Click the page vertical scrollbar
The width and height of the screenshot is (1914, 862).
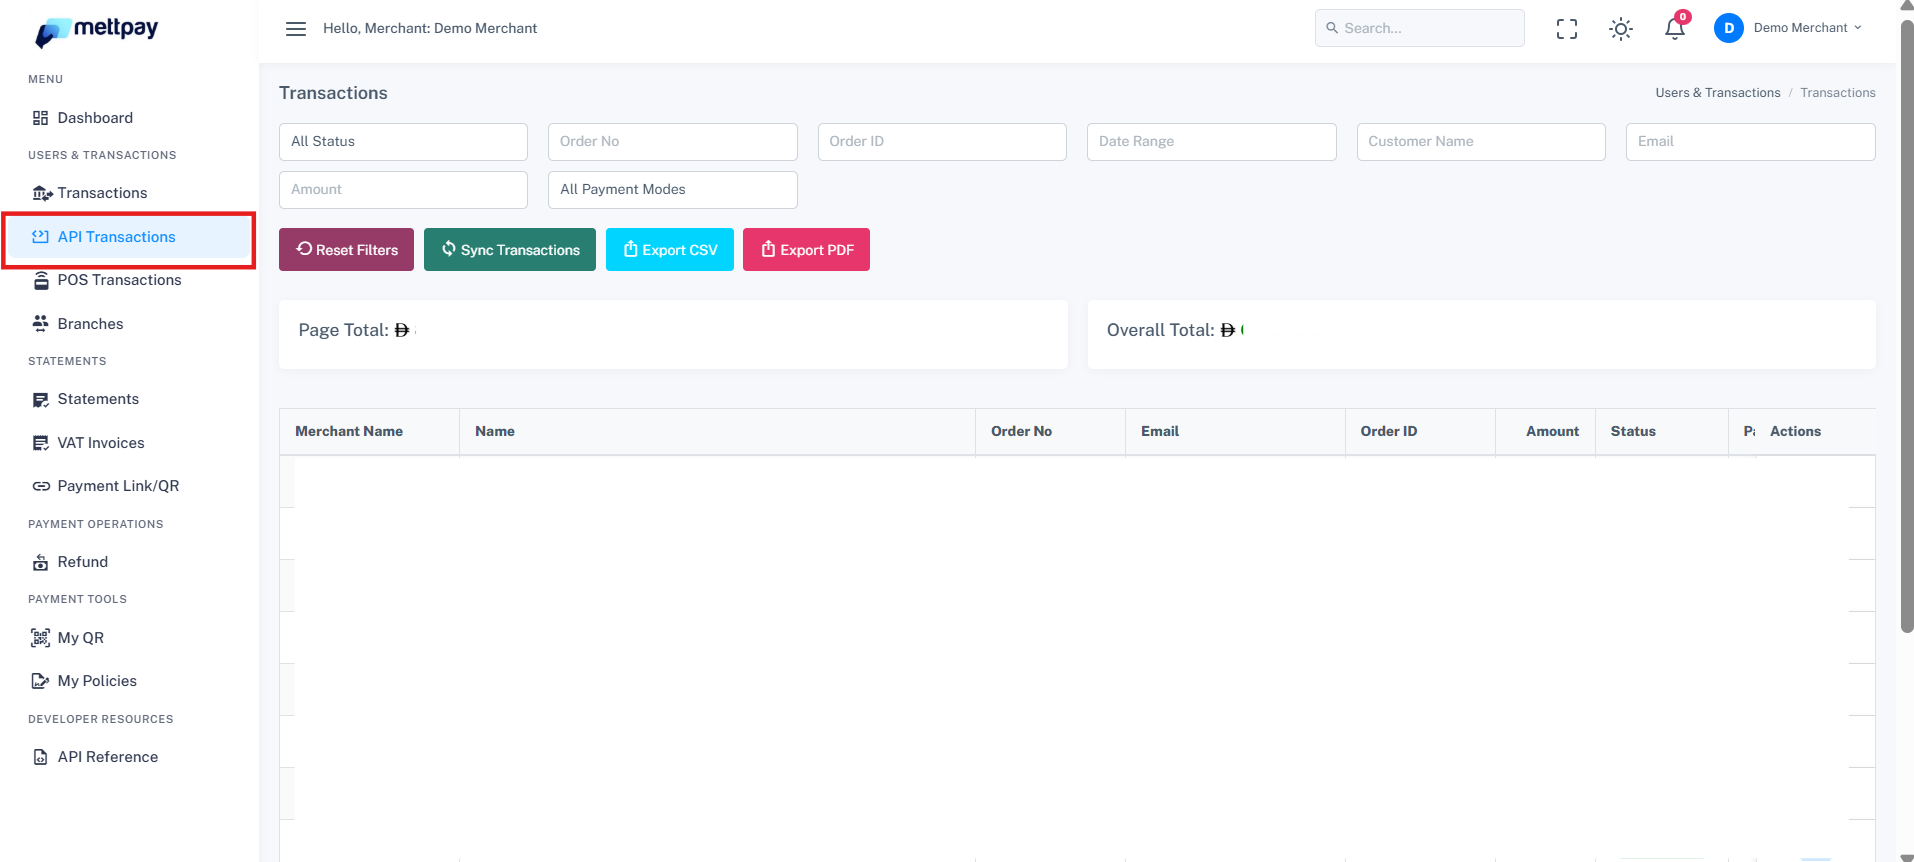click(1906, 325)
